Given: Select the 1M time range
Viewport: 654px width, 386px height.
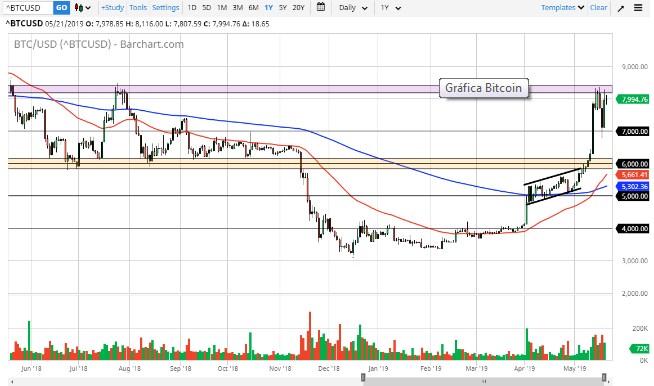Looking at the screenshot, I should [222, 8].
